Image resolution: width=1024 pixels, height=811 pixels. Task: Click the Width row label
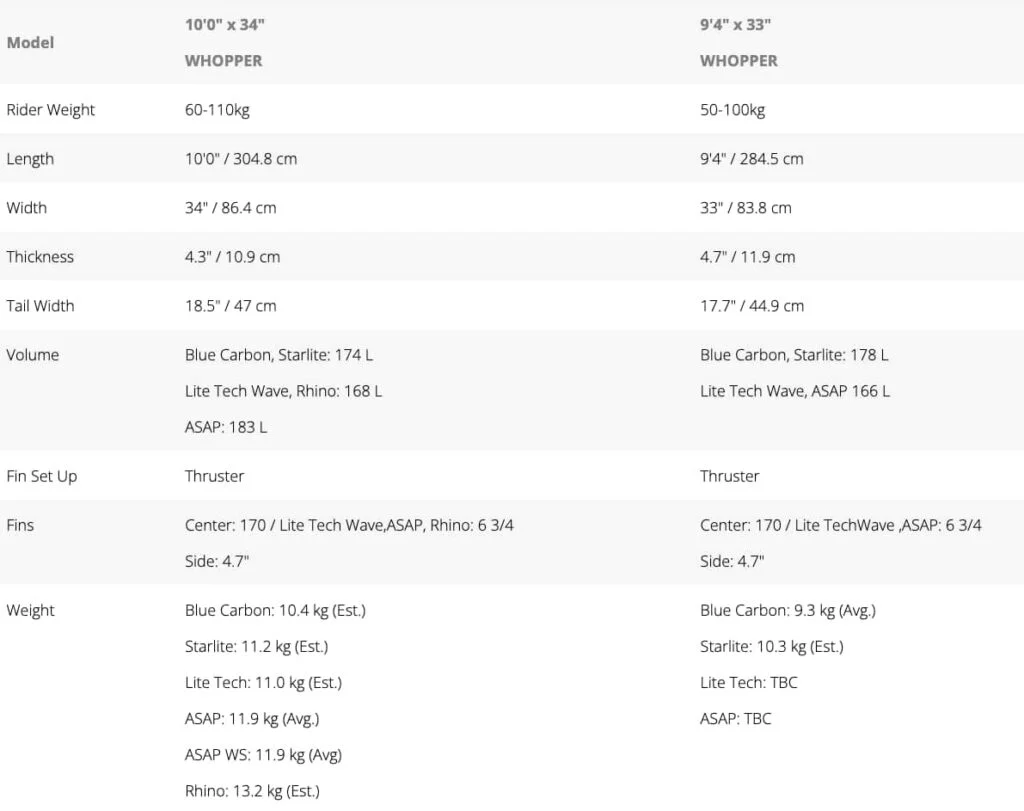coord(26,208)
